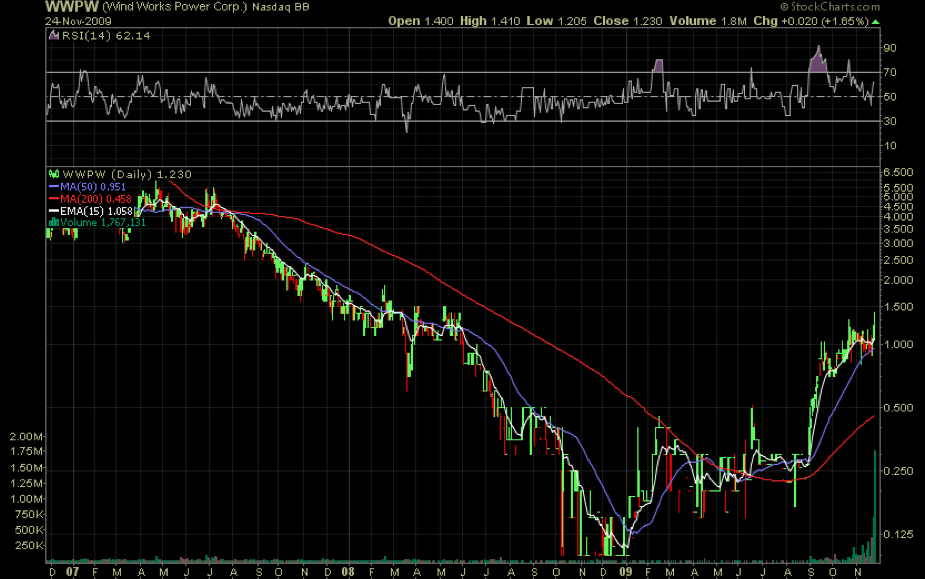Select the EMA(15) white line swatch
The width and height of the screenshot is (925, 579).
(x=54, y=211)
